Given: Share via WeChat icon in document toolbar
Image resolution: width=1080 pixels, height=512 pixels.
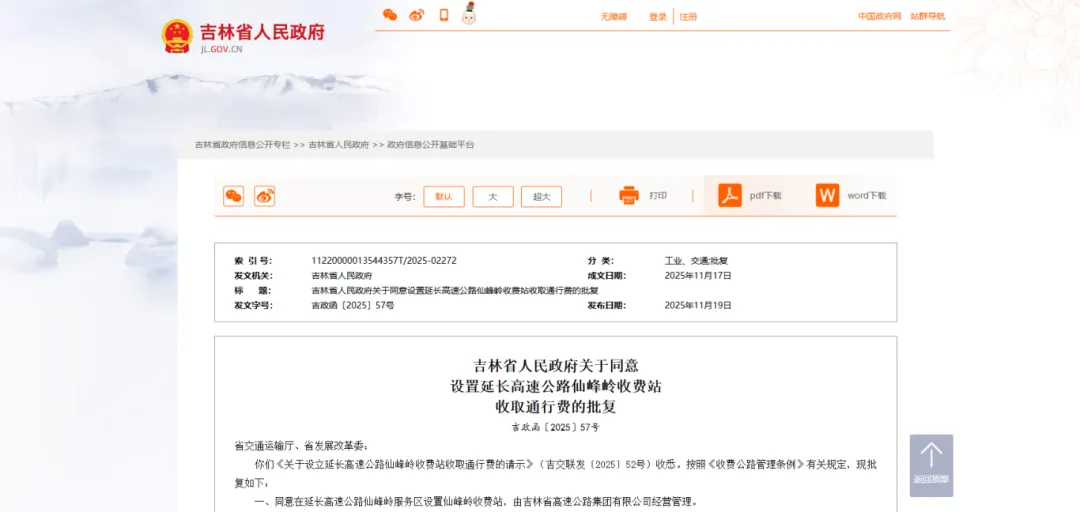Looking at the screenshot, I should click(x=233, y=196).
